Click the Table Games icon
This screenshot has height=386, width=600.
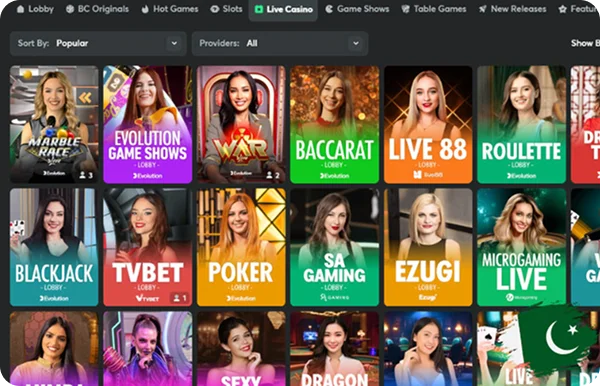(406, 9)
